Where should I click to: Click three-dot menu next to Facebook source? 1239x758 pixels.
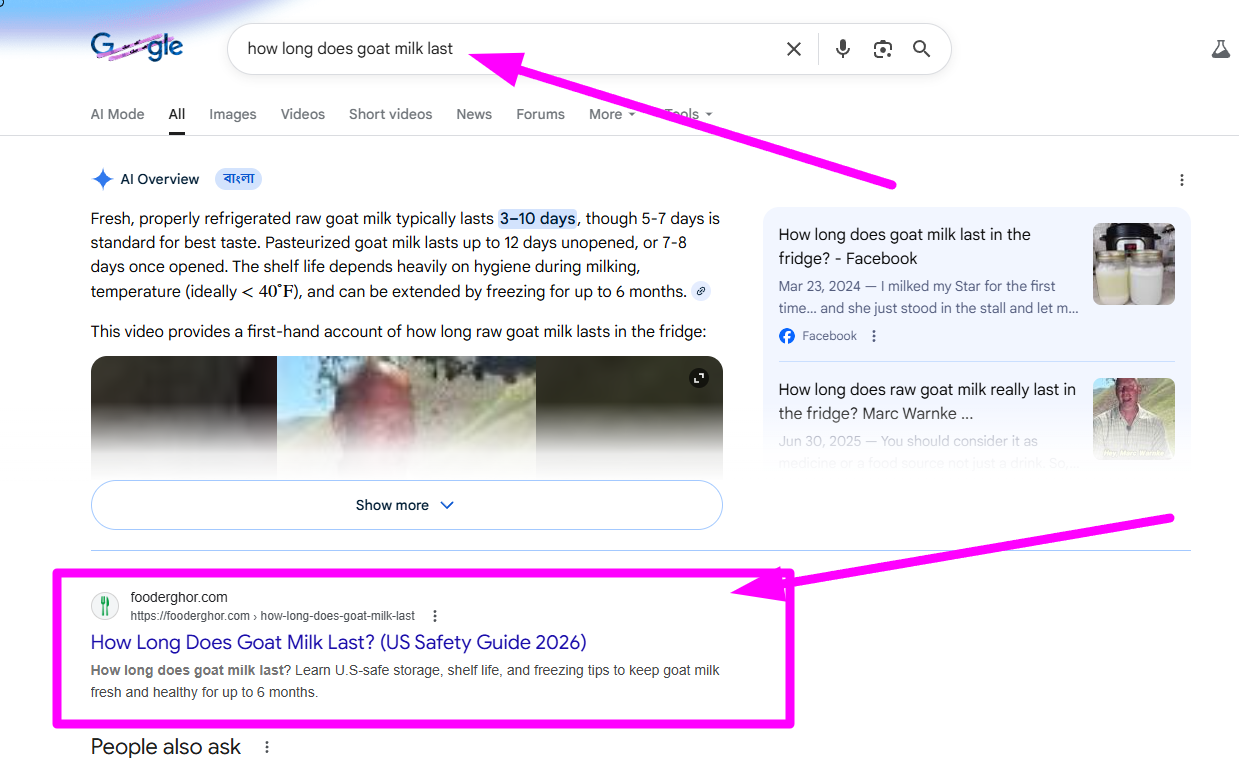[874, 336]
